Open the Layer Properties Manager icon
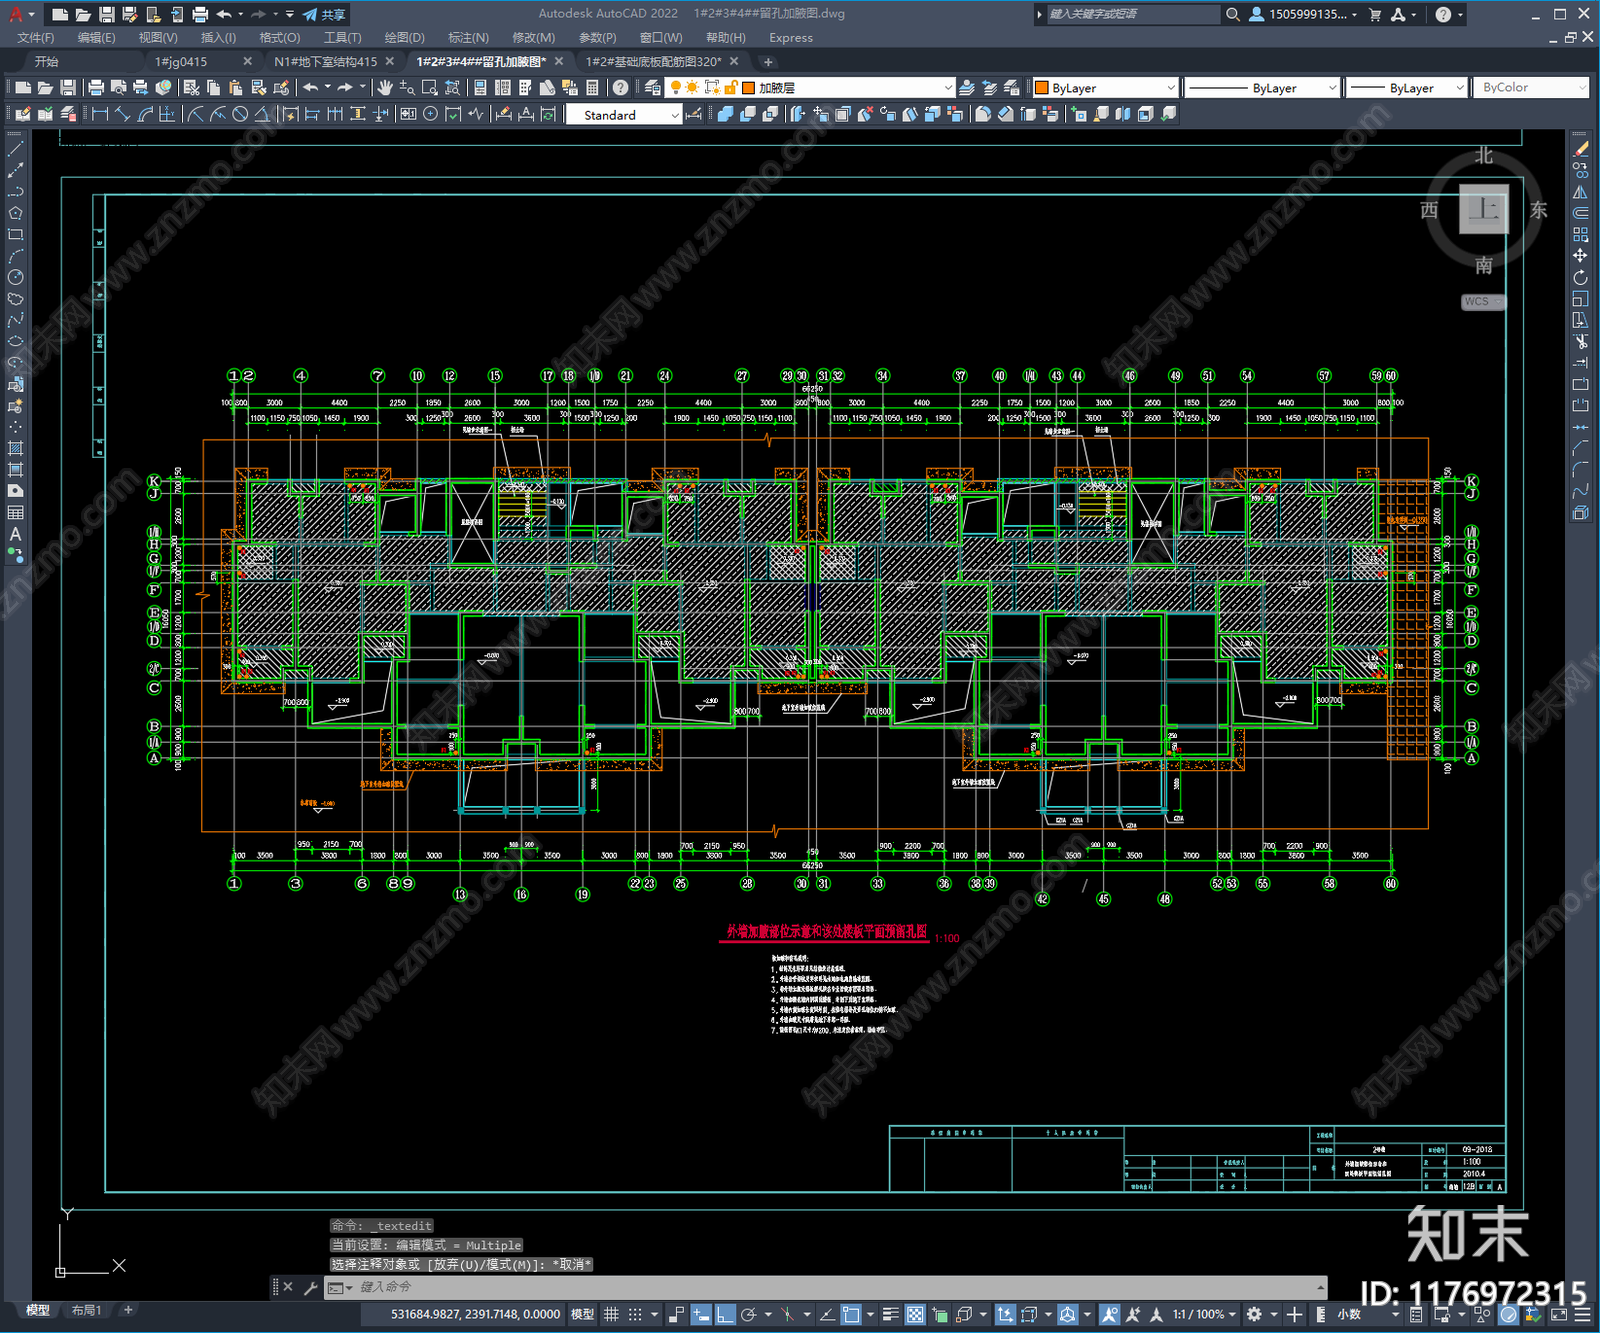 tap(652, 88)
